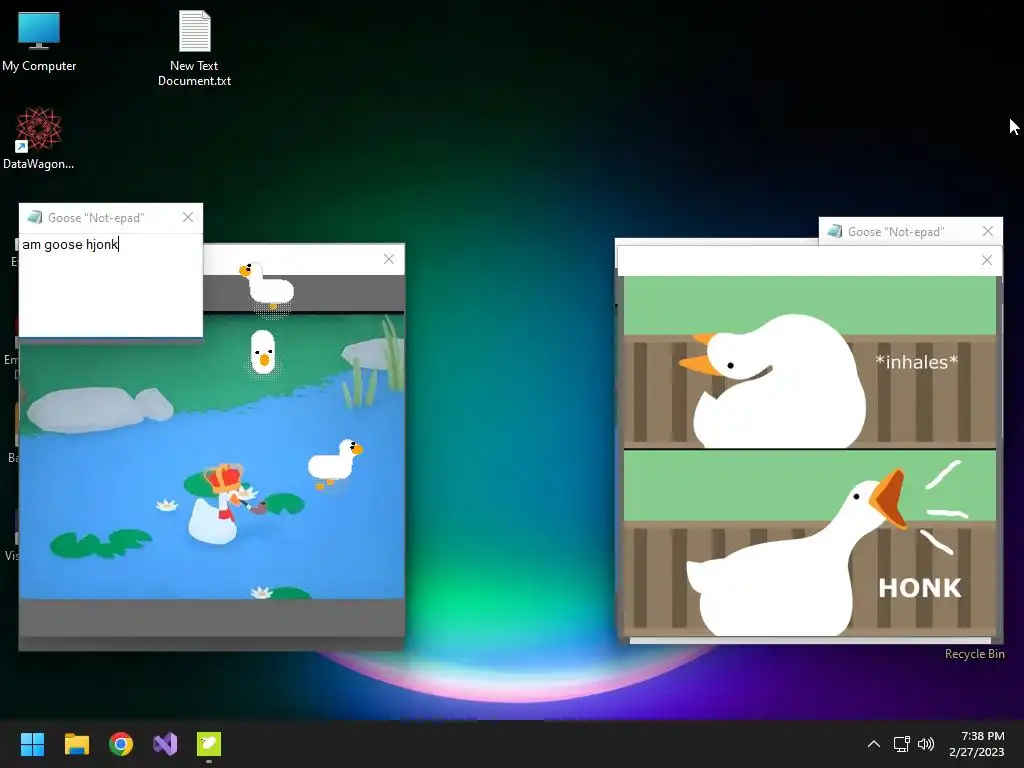Viewport: 1024px width, 768px height.
Task: Select the New Text Document.txt file icon
Action: (194, 48)
